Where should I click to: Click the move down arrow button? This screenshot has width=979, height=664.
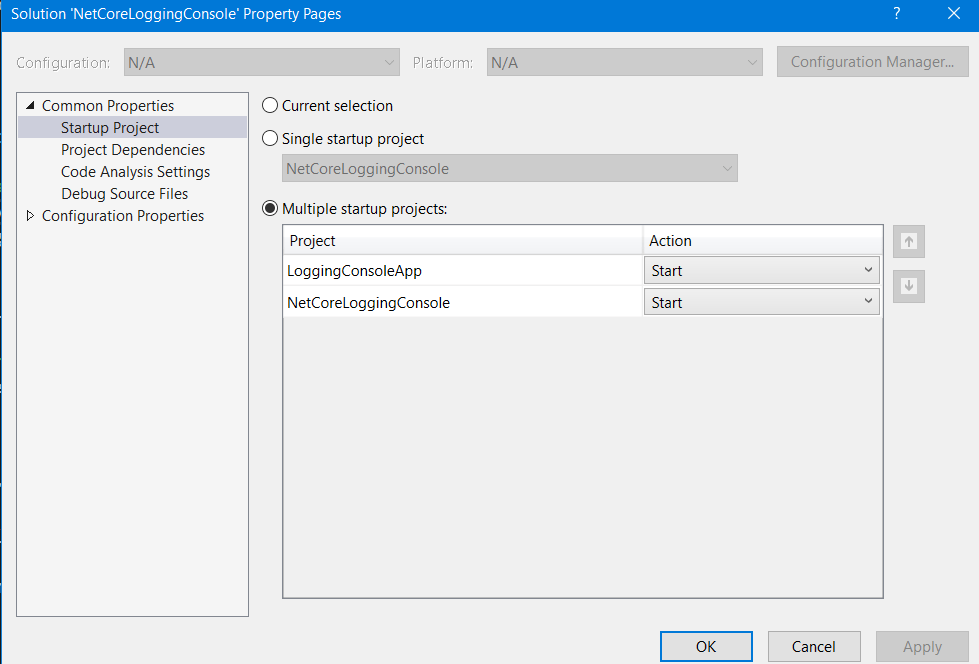pos(909,286)
